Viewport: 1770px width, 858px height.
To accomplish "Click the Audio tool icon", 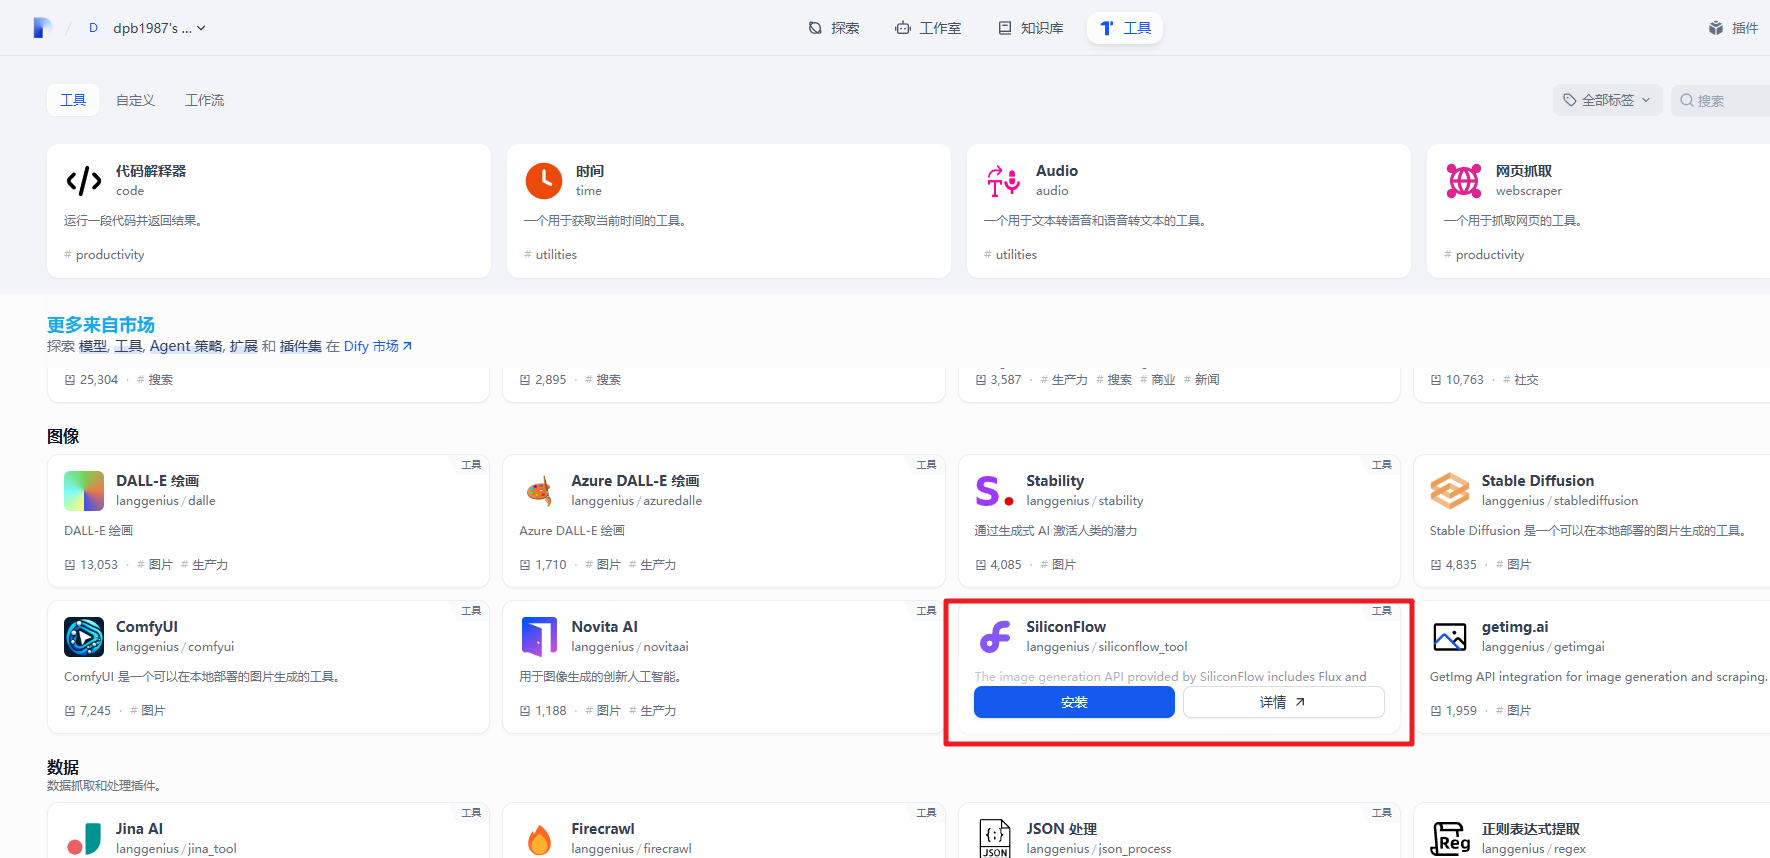I will tap(1003, 181).
